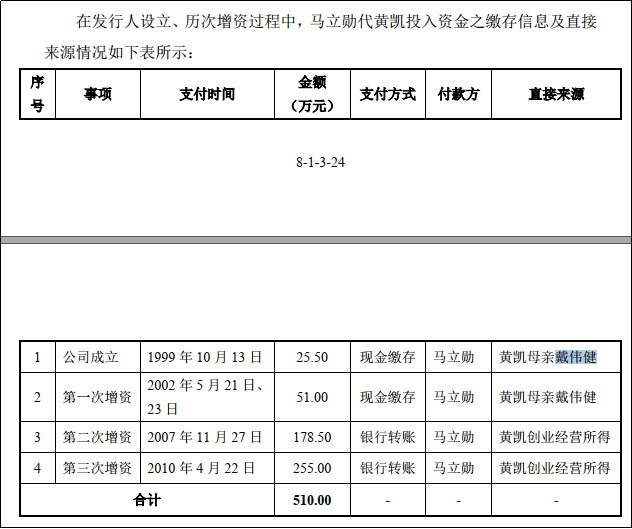Image resolution: width=632 pixels, height=529 pixels.
Task: Click the 支付时间 column header
Action: 207,94
